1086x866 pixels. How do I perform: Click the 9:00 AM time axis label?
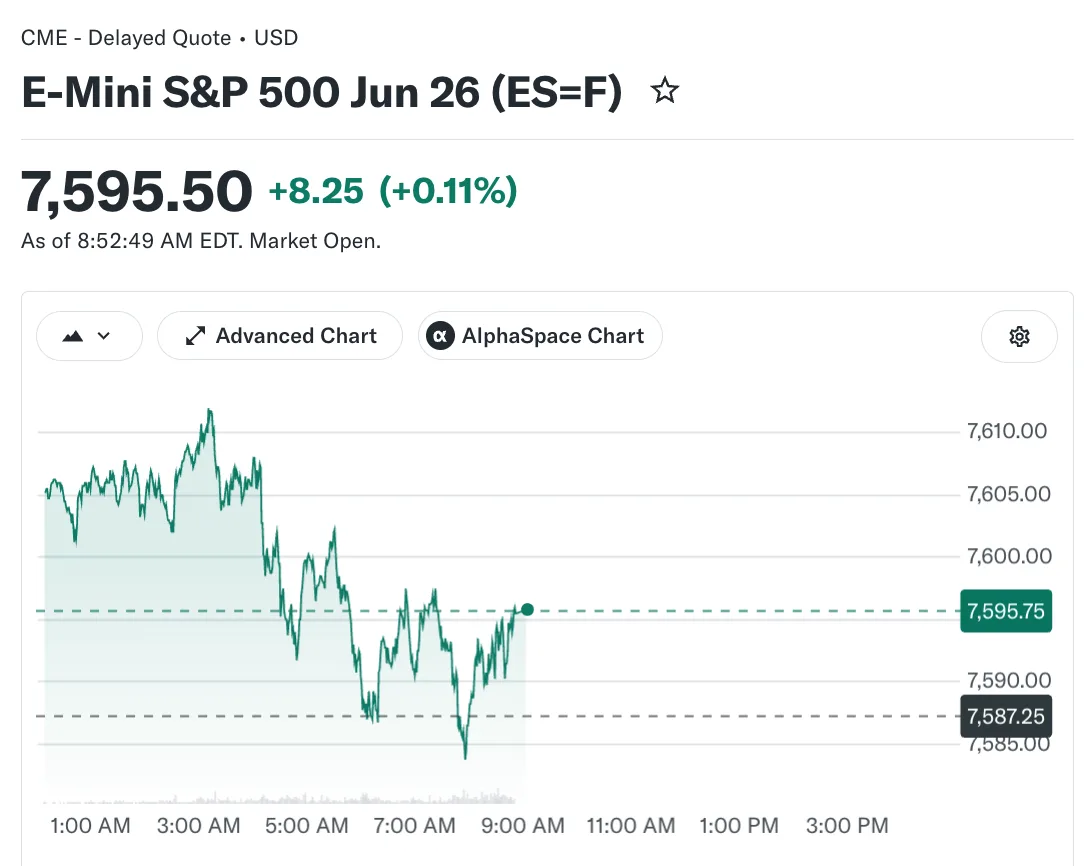523,826
